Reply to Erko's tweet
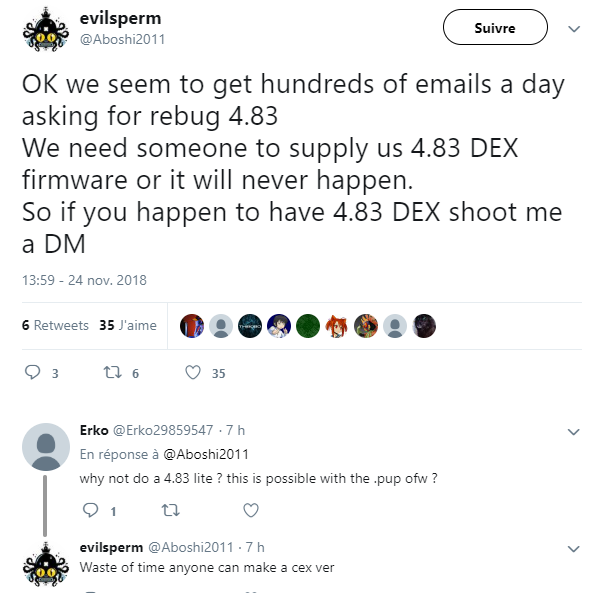 [x=90, y=510]
